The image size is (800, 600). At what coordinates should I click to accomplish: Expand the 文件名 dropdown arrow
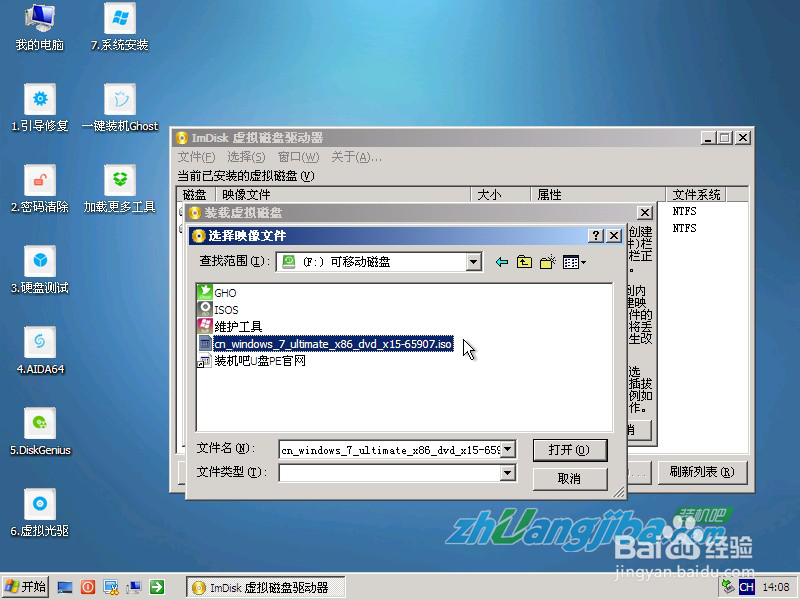point(508,449)
